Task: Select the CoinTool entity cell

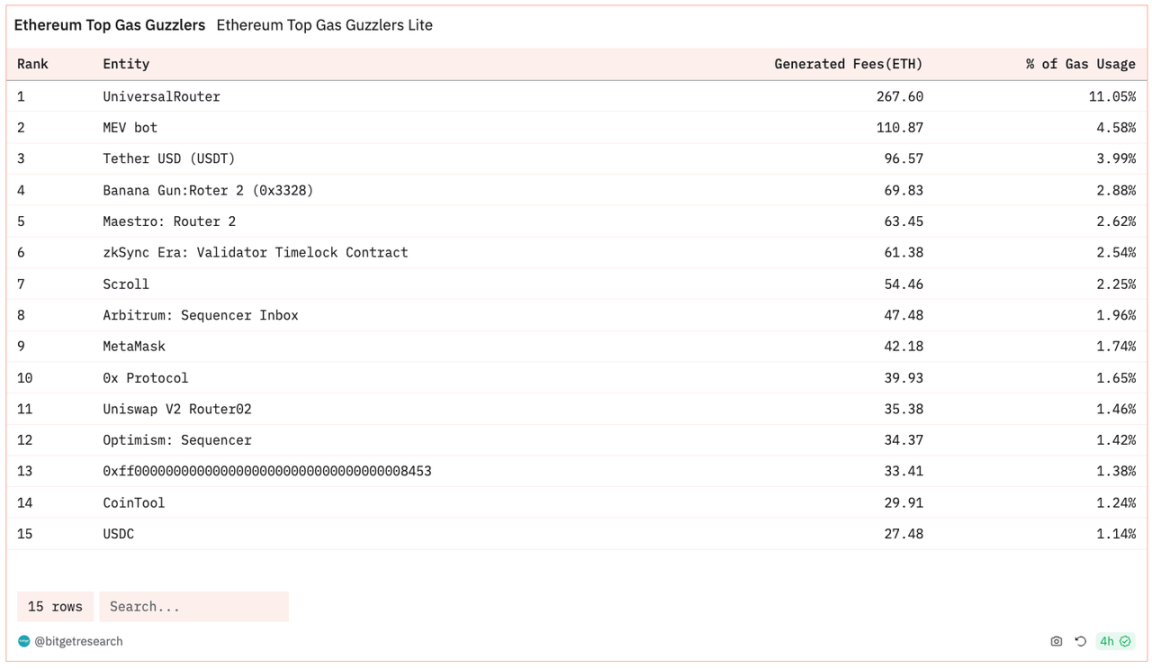Action: 134,502
